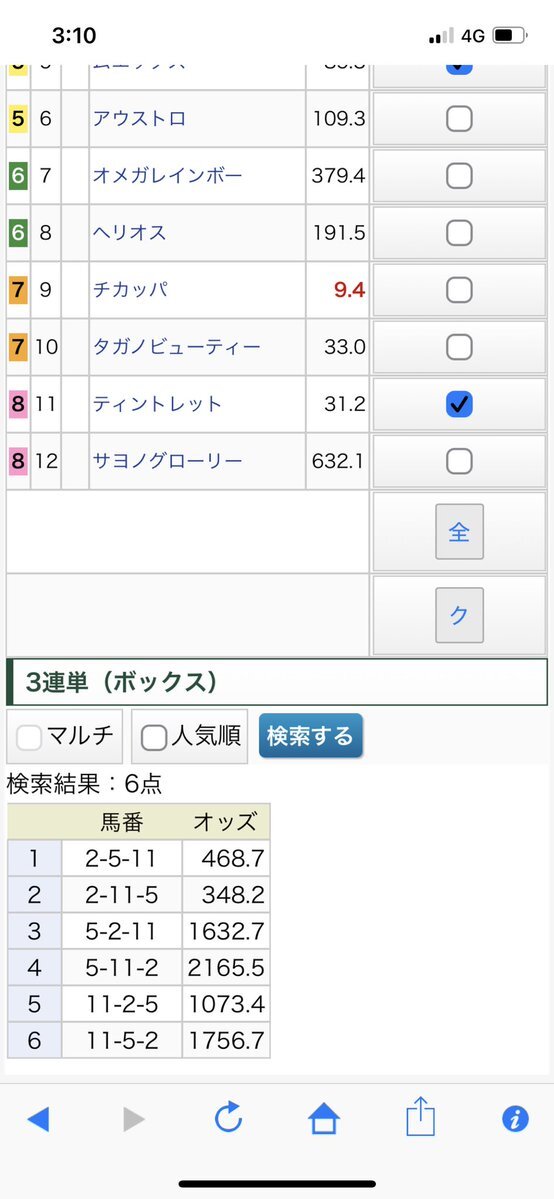
Task: Reload the page with refresh icon
Action: point(228,1119)
